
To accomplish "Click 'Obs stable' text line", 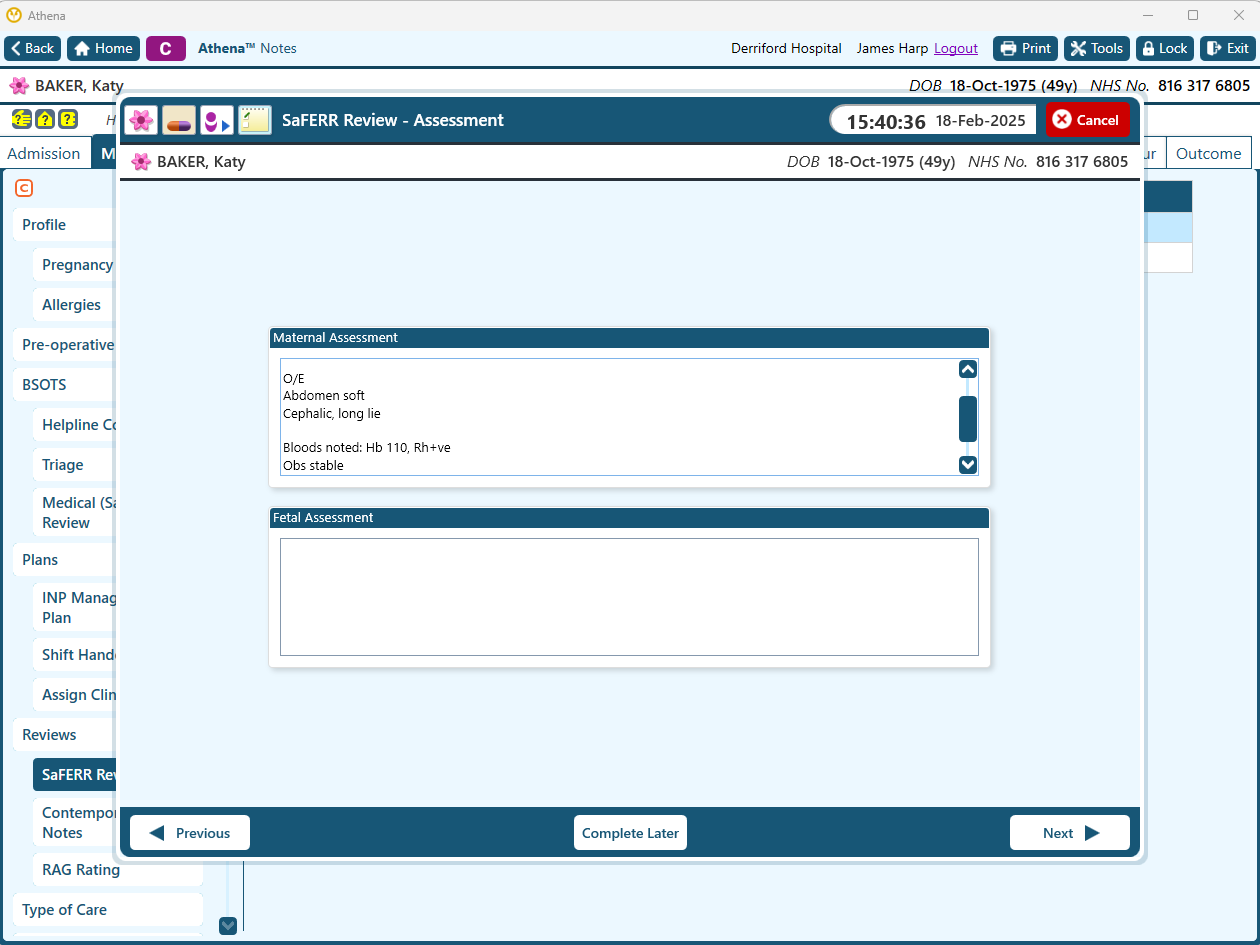I will 313,466.
